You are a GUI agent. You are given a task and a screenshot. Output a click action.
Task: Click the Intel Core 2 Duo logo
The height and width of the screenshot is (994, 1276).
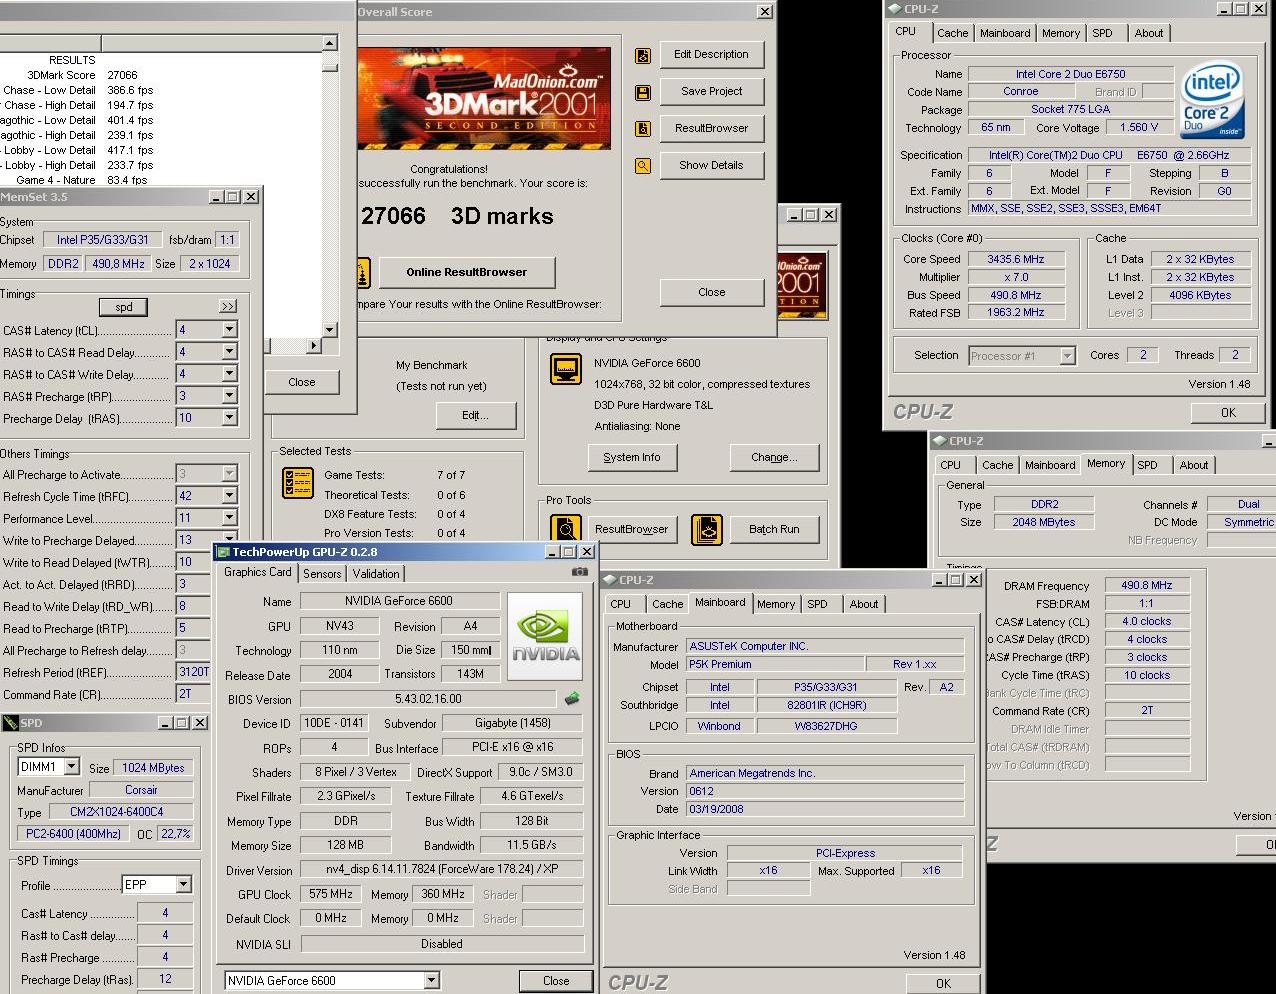pyautogui.click(x=1212, y=102)
